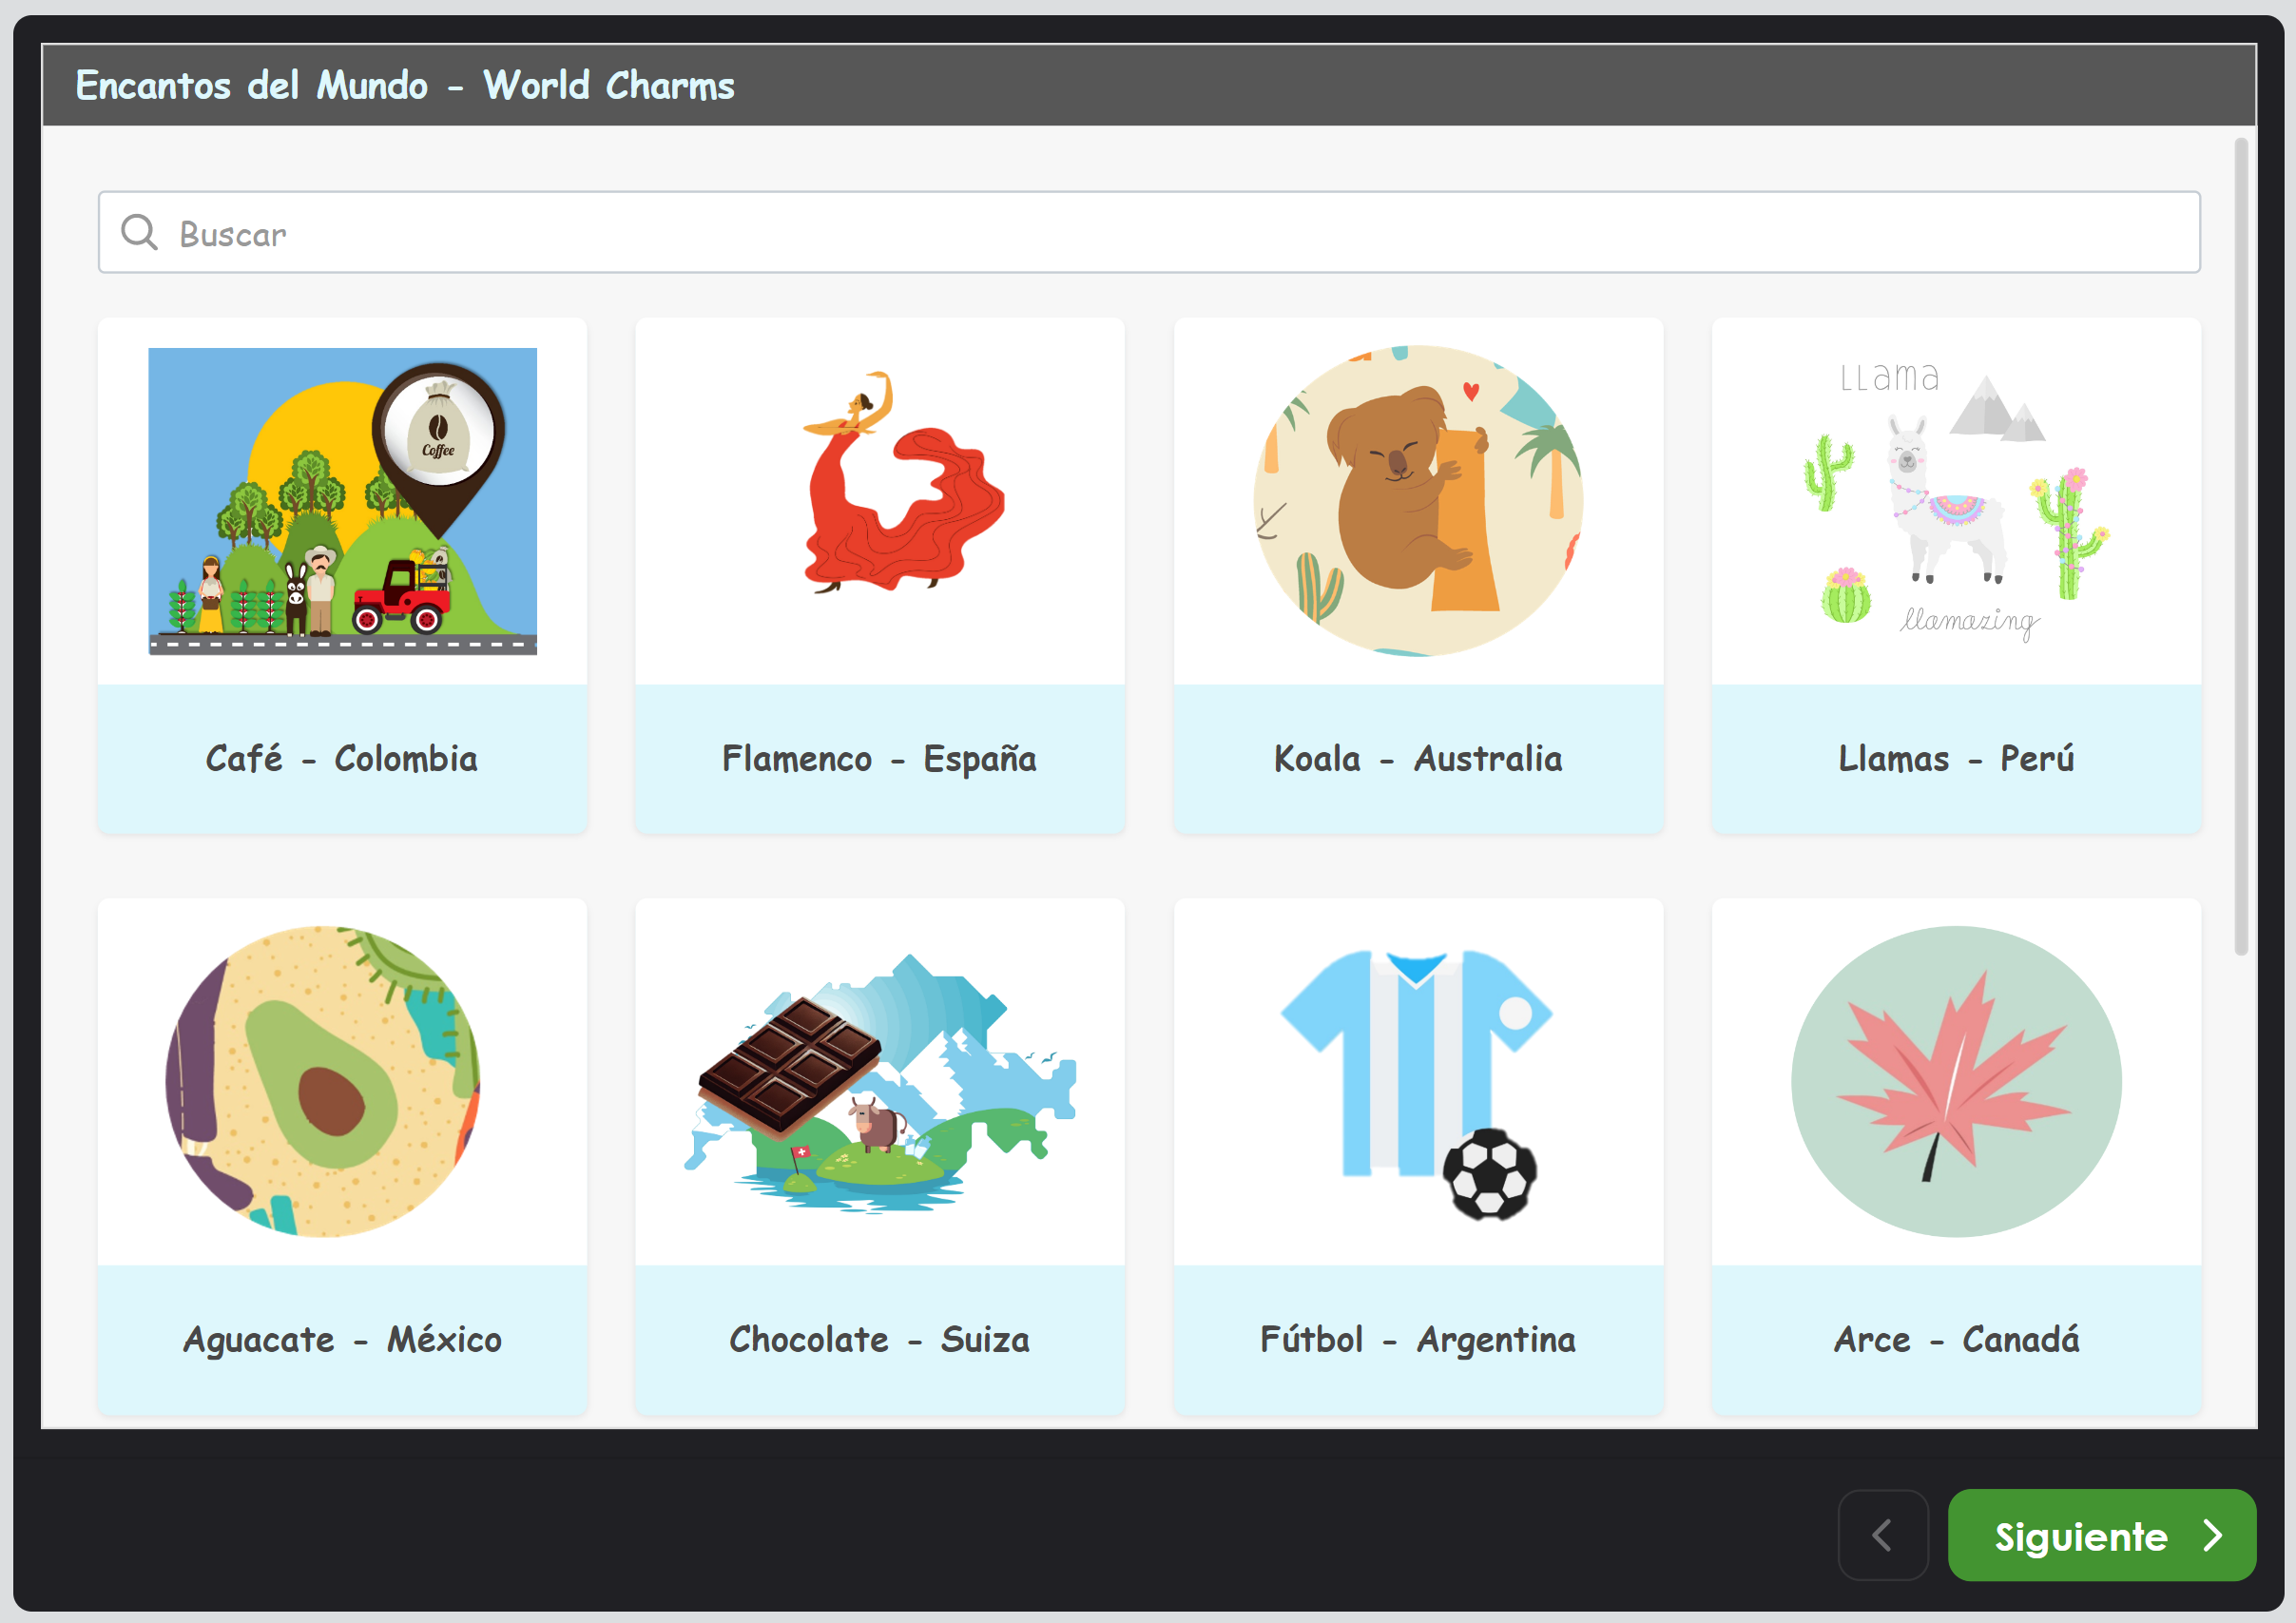Pick the koala hugging tree picture
The width and height of the screenshot is (2296, 1623).
(1418, 501)
